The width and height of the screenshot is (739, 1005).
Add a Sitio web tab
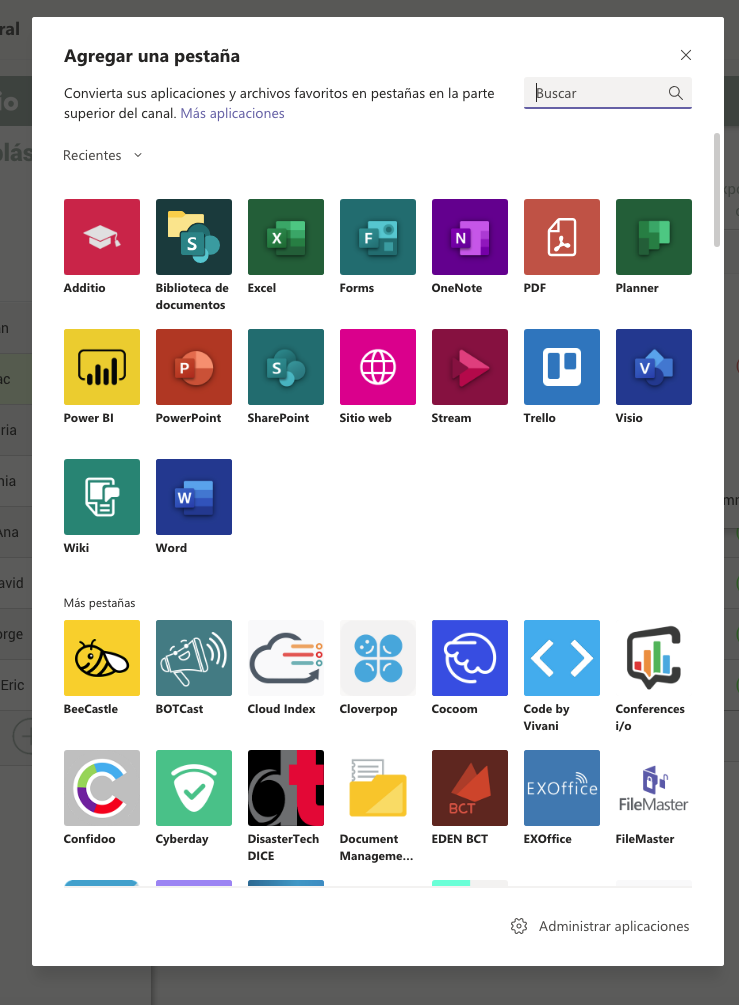[378, 367]
